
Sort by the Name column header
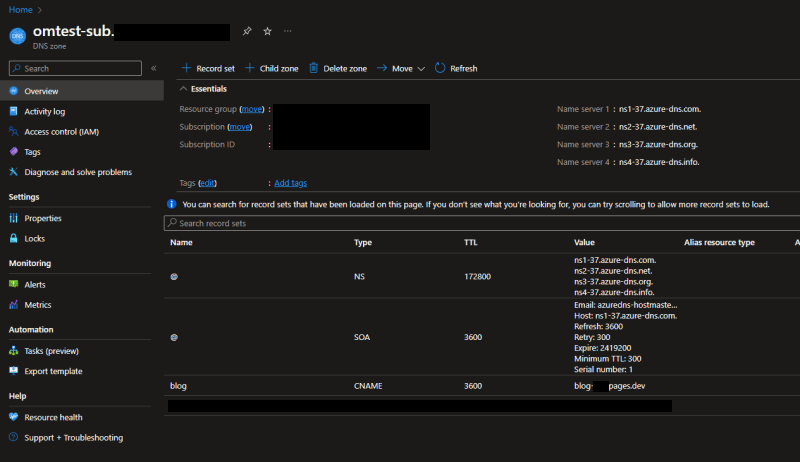(181, 242)
